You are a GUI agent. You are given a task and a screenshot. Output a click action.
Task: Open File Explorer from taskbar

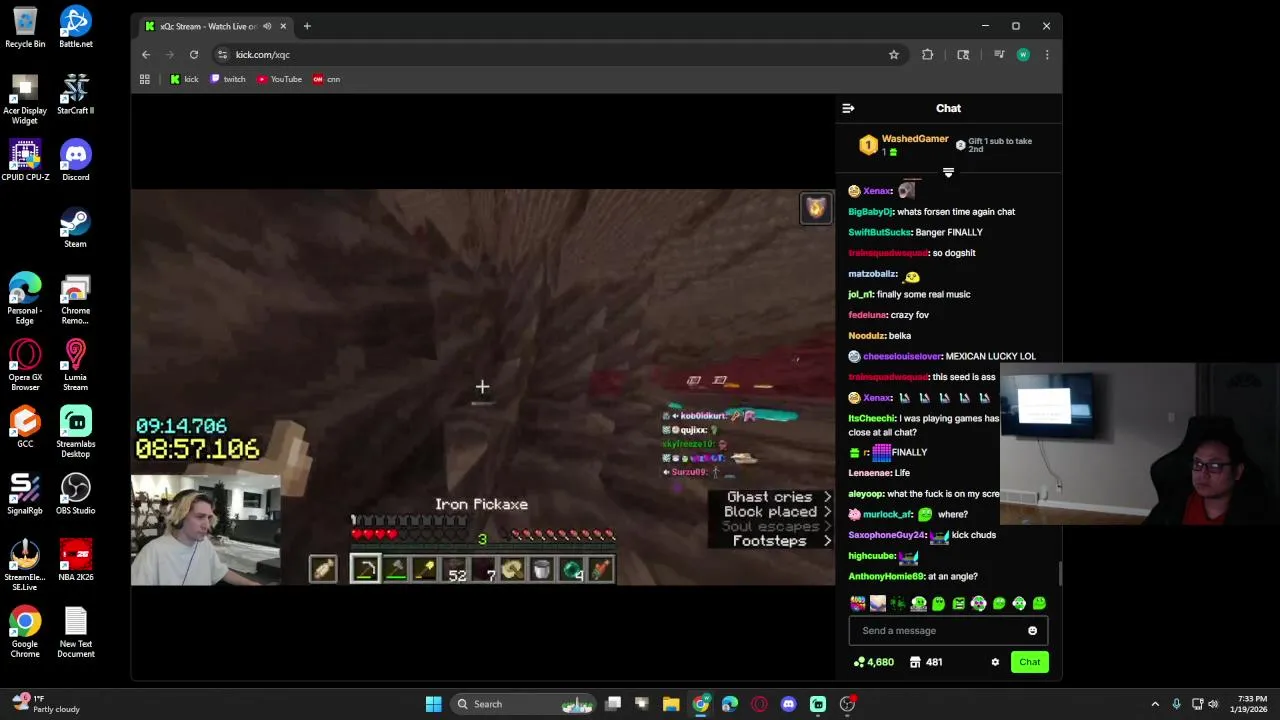(671, 704)
